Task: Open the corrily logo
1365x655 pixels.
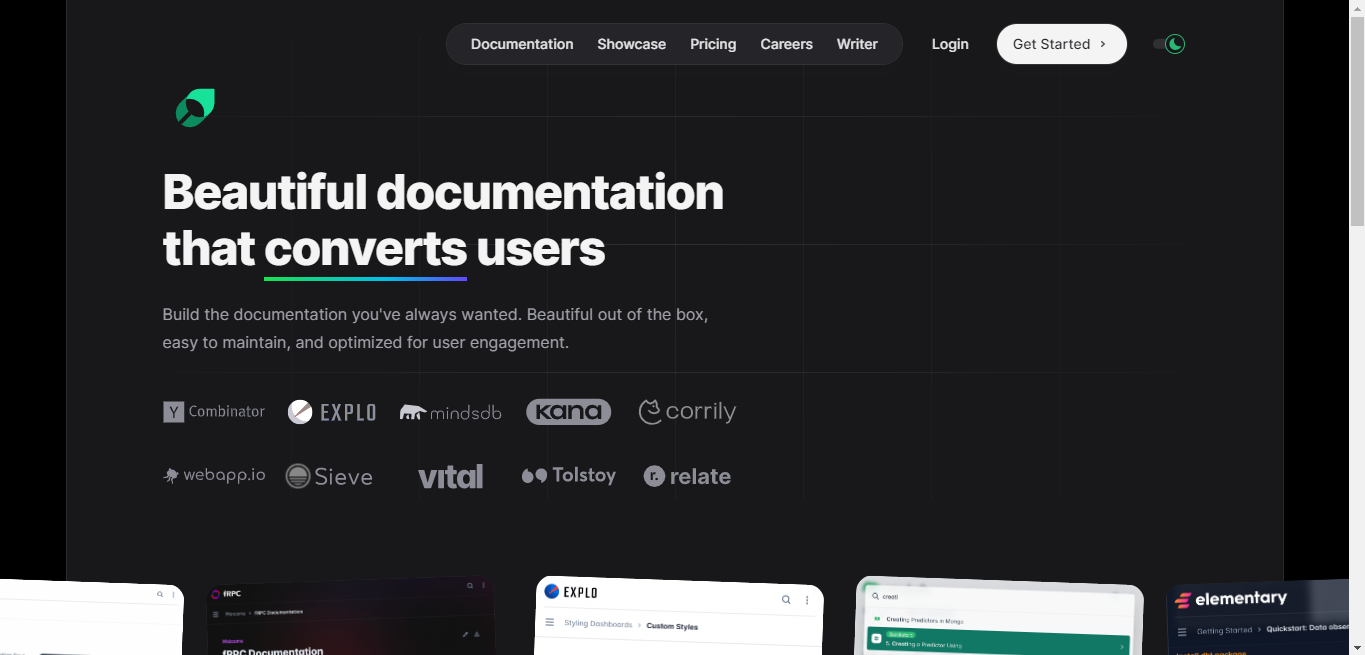Action: tap(687, 412)
